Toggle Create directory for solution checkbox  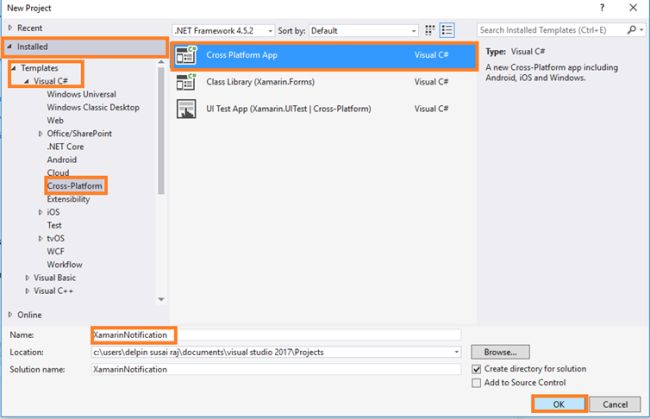click(477, 369)
